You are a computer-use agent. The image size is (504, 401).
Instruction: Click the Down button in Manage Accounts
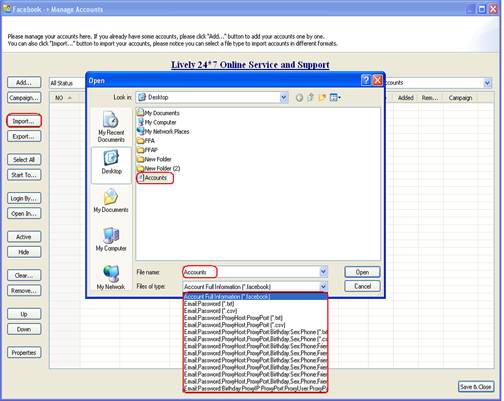pos(24,329)
